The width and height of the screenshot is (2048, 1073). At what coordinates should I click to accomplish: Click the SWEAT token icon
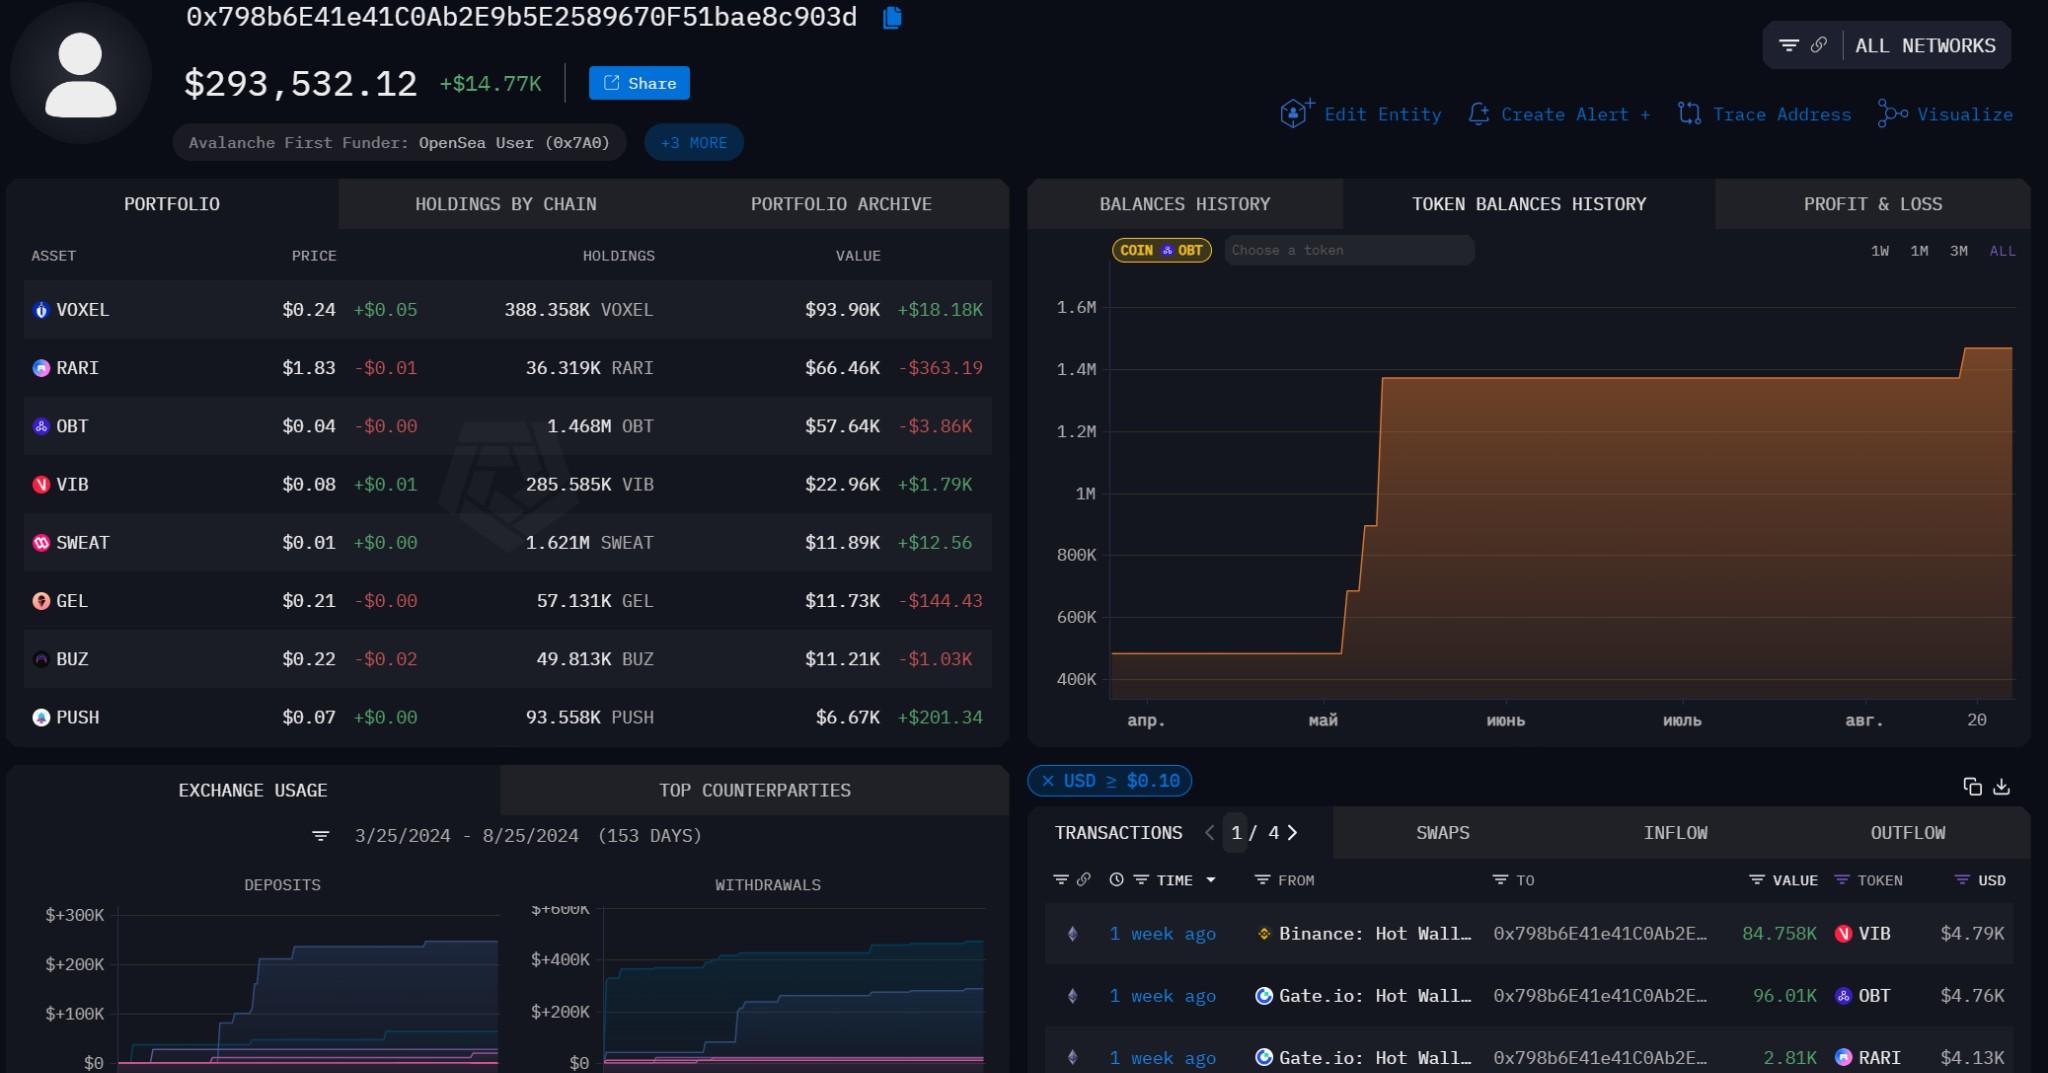(x=41, y=543)
